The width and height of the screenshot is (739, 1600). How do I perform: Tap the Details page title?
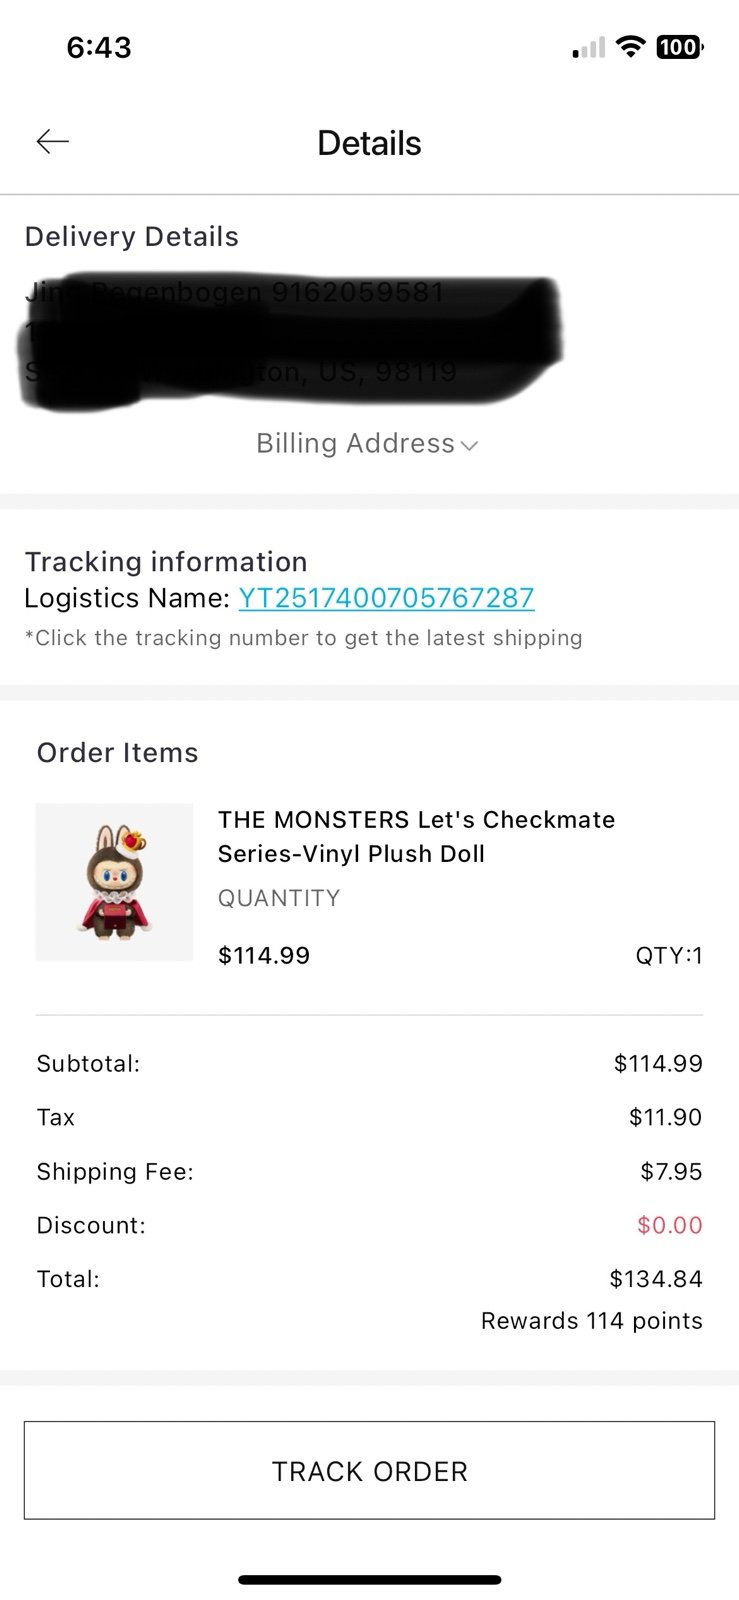click(x=369, y=143)
